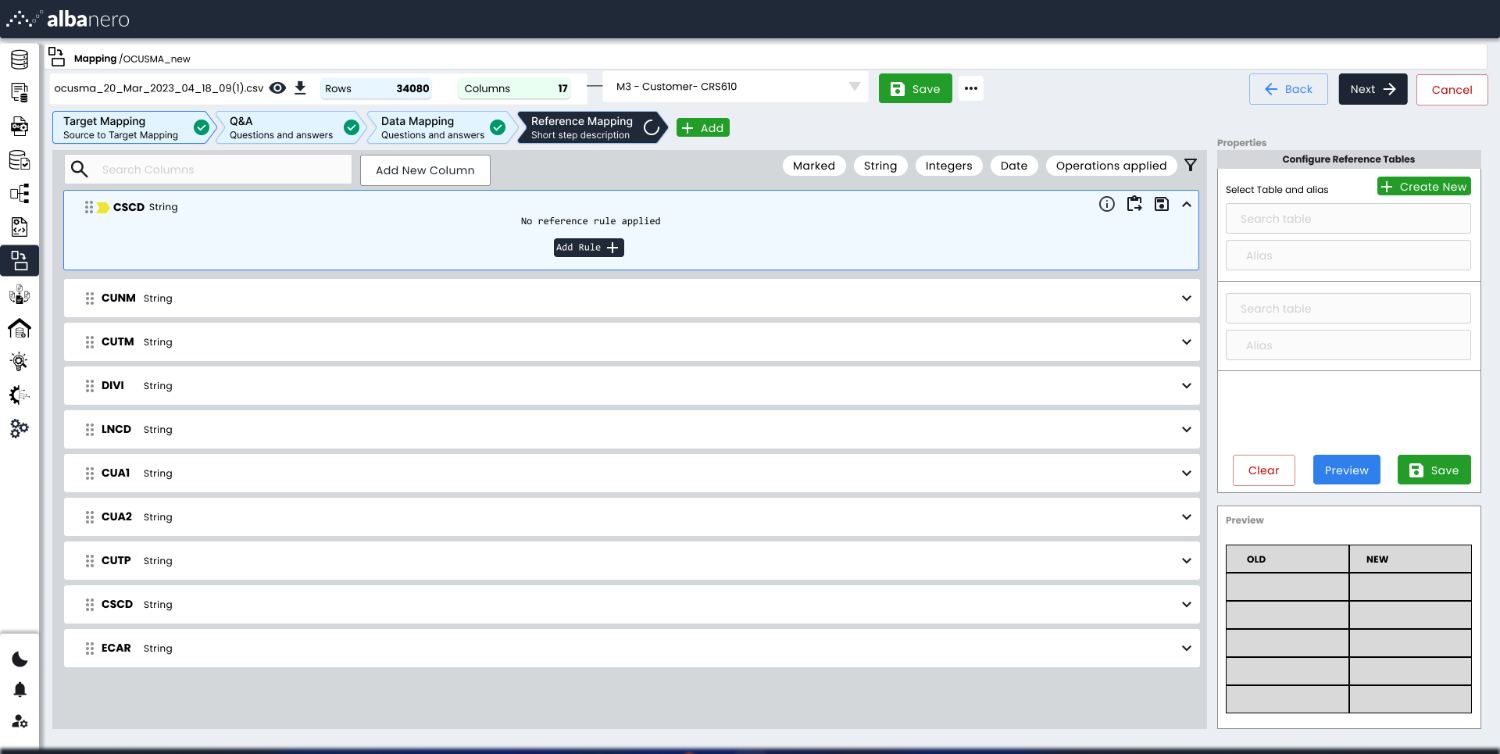Image resolution: width=1500 pixels, height=754 pixels.
Task: Click the Next button
Action: 1373,89
